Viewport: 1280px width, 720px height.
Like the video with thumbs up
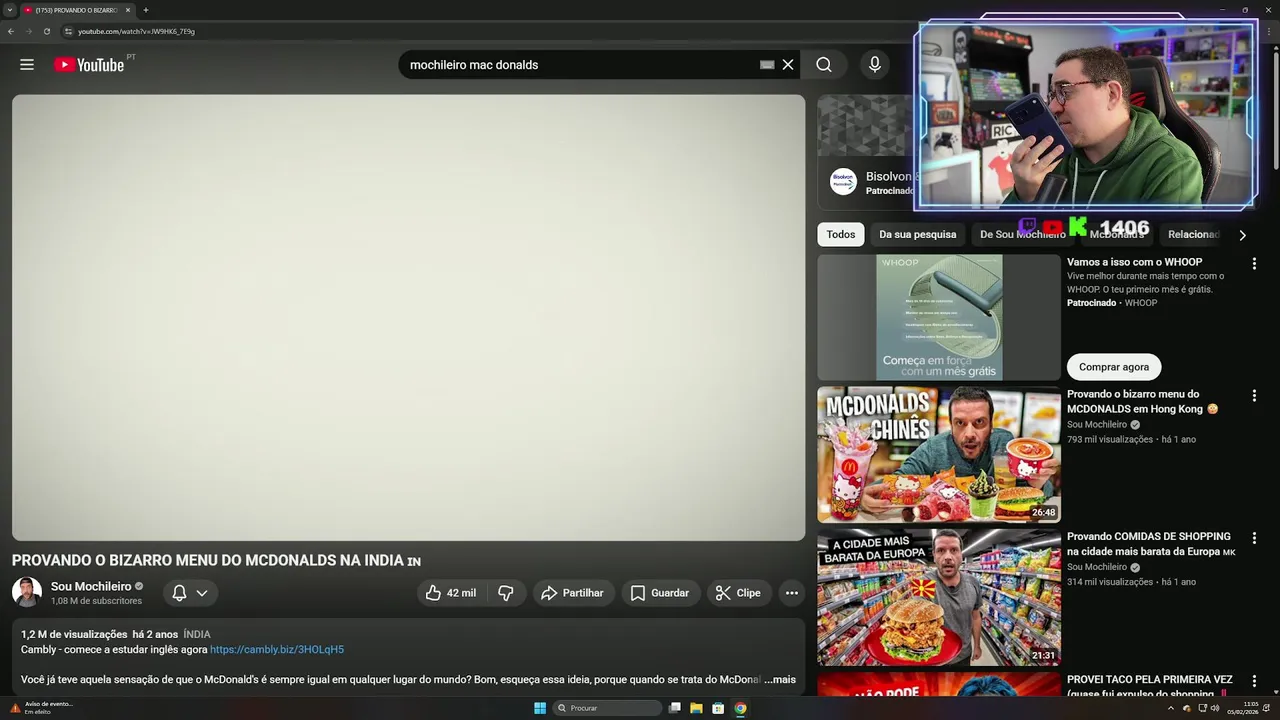pos(451,593)
